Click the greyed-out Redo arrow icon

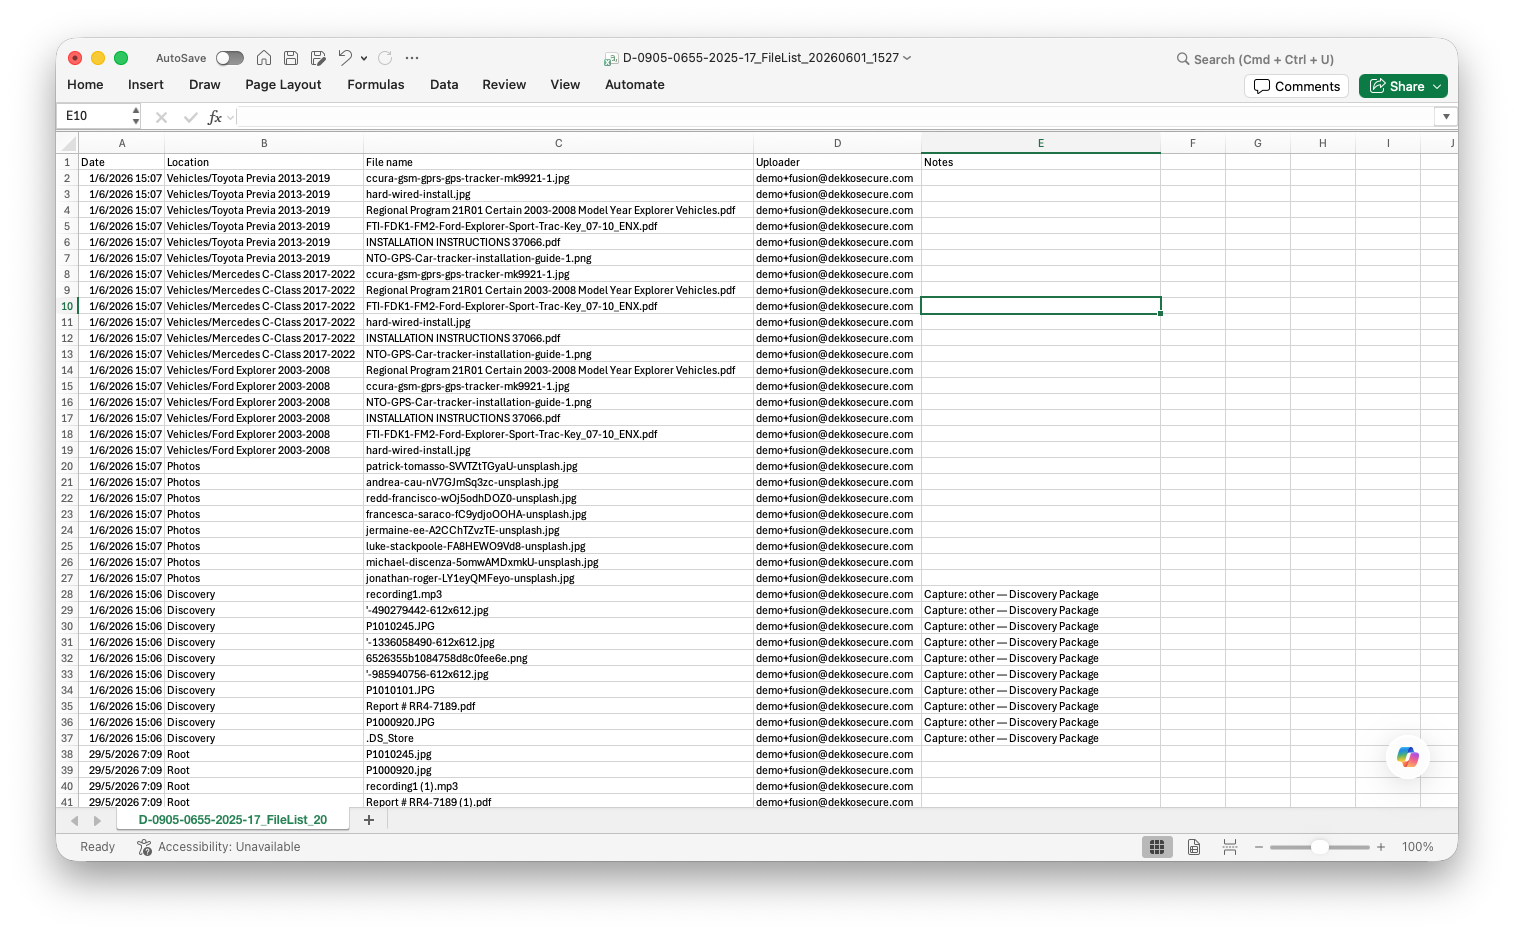pos(385,58)
